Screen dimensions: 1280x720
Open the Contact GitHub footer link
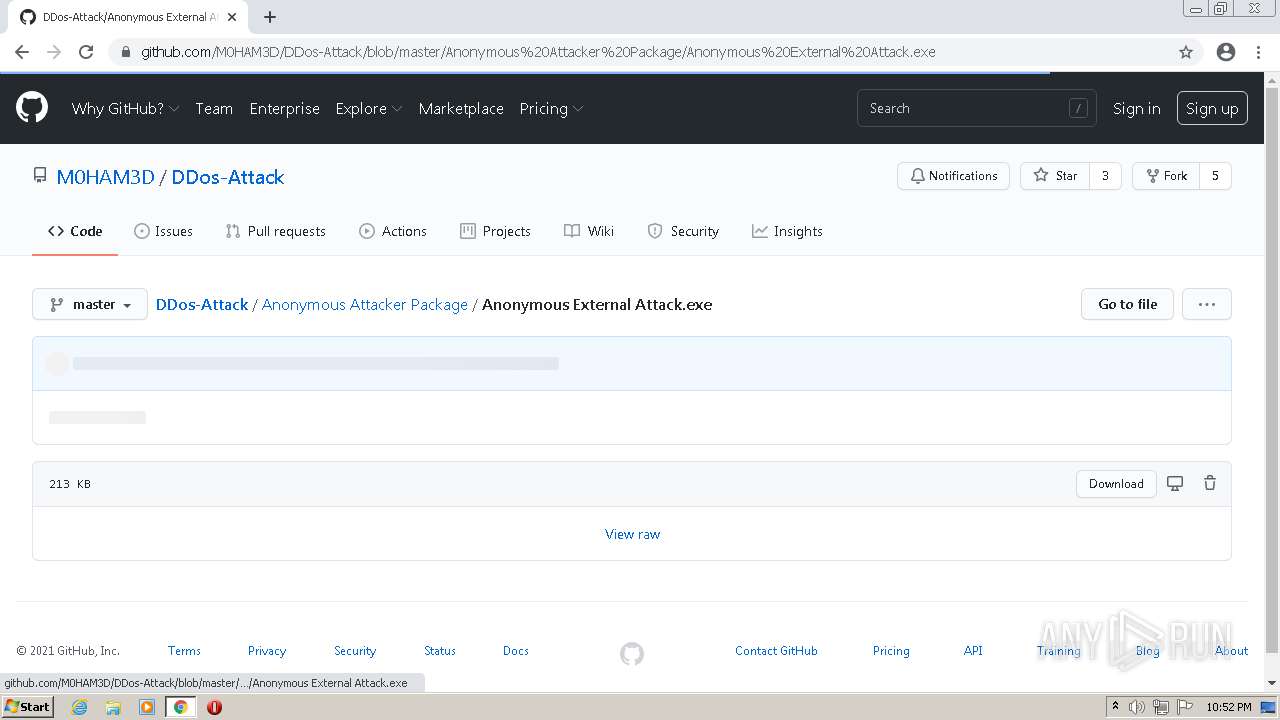point(776,650)
